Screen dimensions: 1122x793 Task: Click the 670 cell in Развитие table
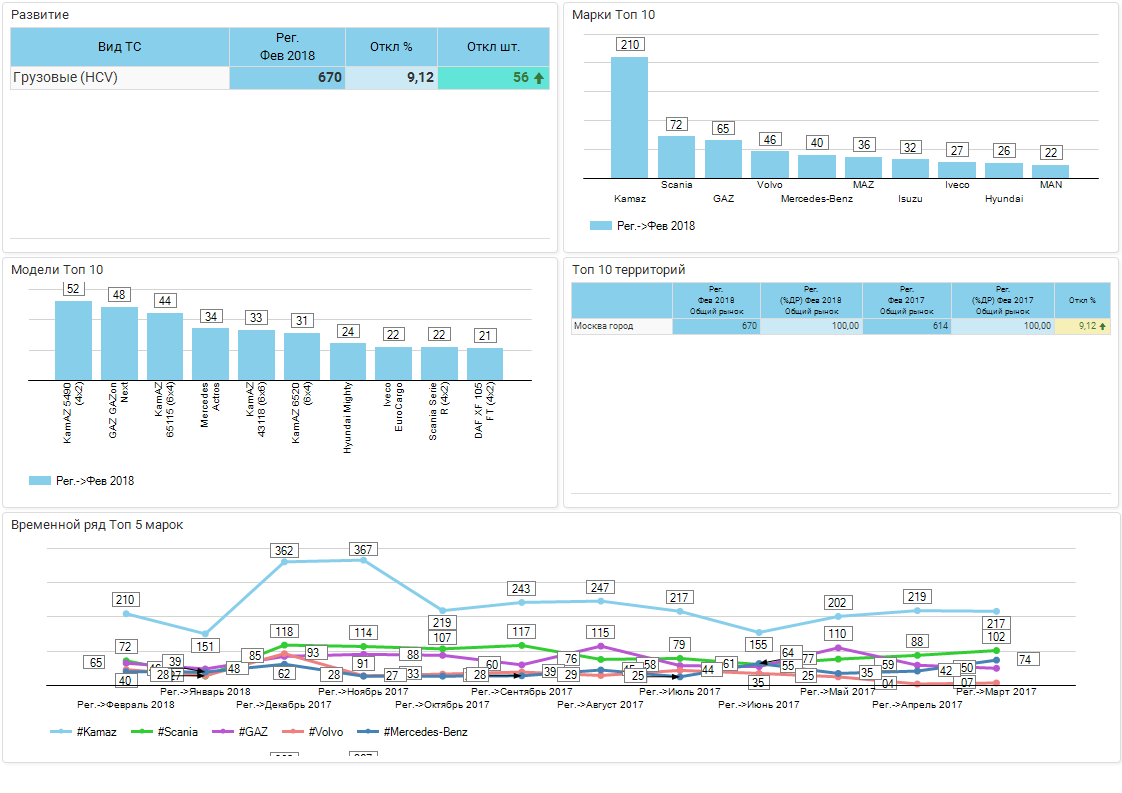coord(287,78)
